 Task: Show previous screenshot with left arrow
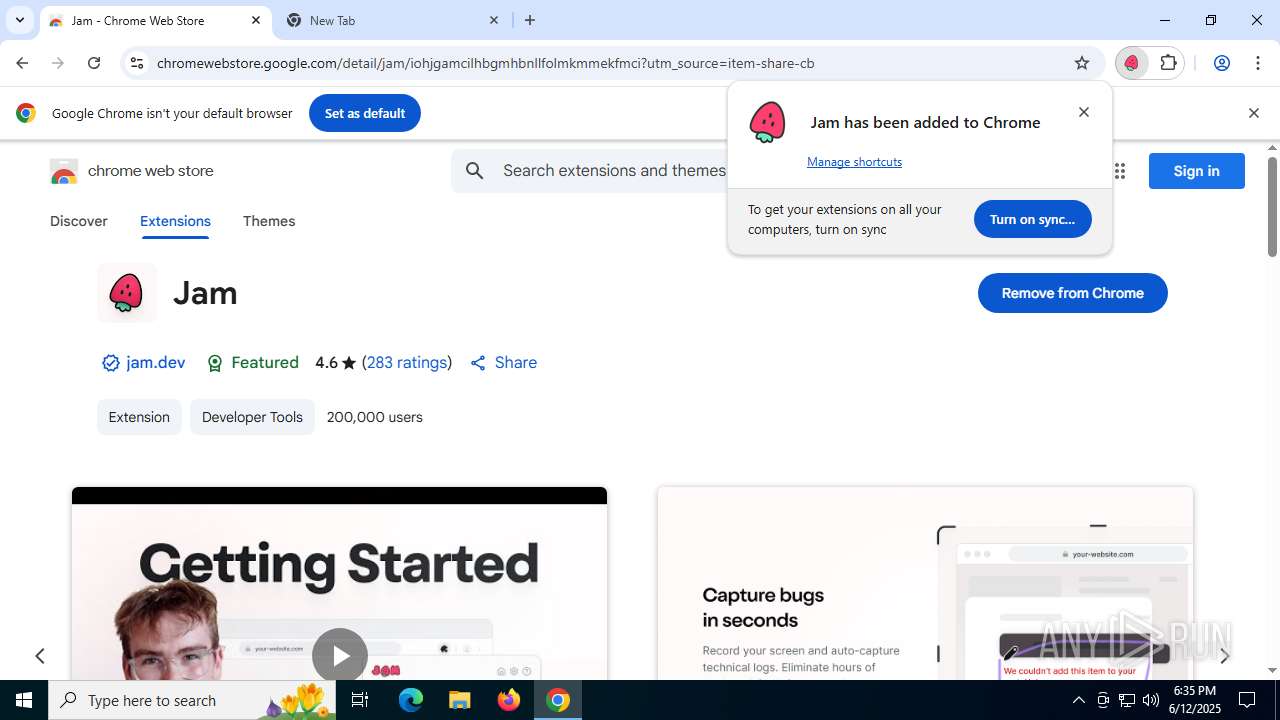click(x=40, y=656)
